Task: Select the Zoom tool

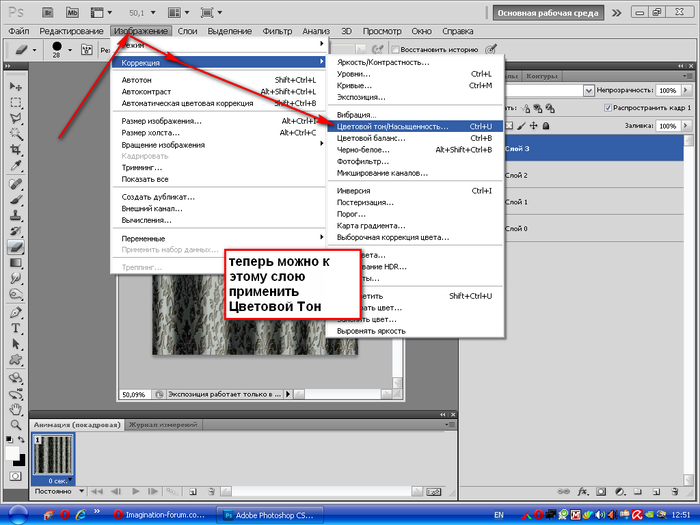Action: [x=16, y=425]
